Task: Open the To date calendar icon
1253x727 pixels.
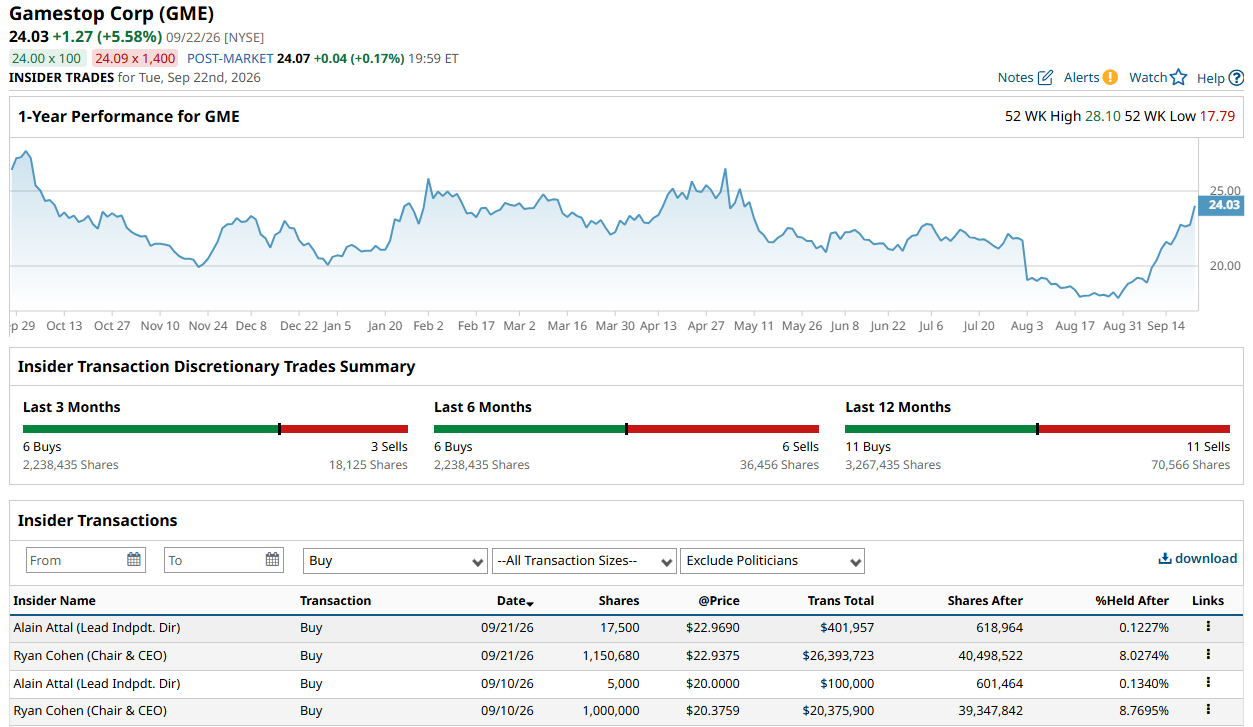Action: tap(272, 560)
